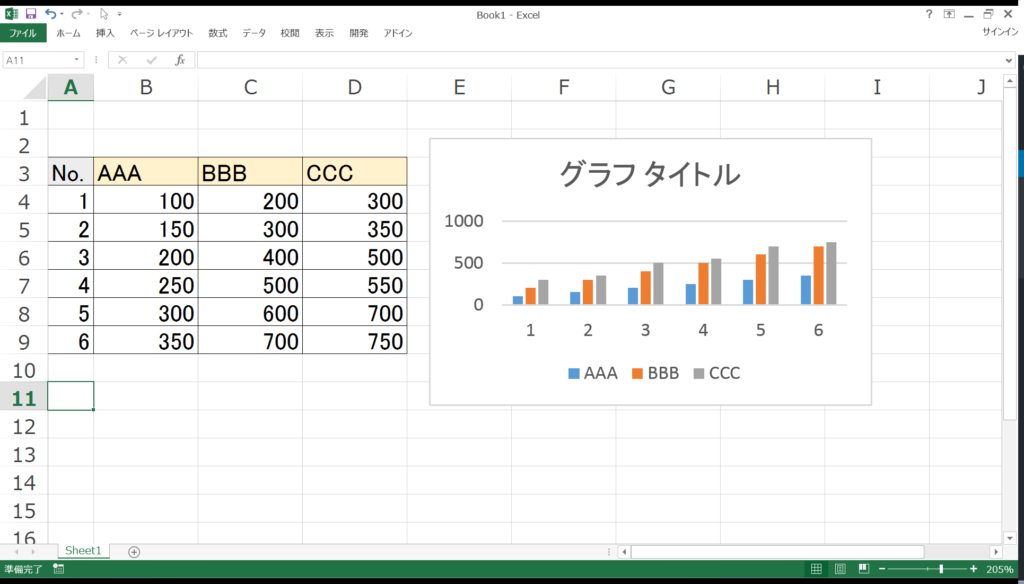Viewport: 1024px width, 584px height.
Task: Undo the last action via Quick Access Toolbar
Action: (52, 13)
